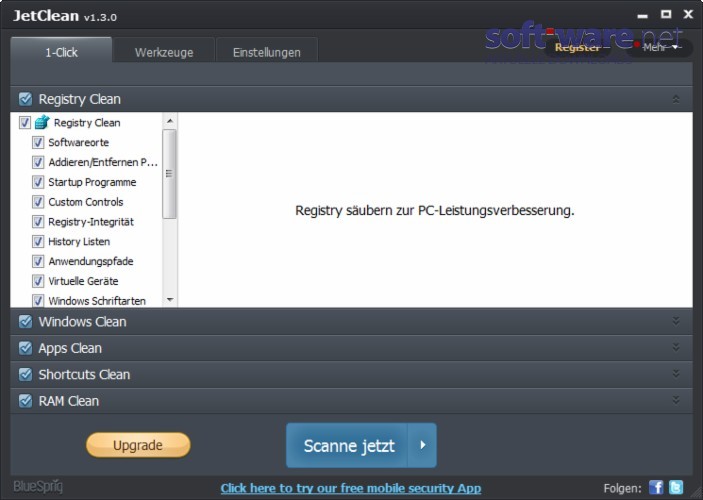This screenshot has width=703, height=500.
Task: Open the Einstellungen tab
Action: pos(267,52)
